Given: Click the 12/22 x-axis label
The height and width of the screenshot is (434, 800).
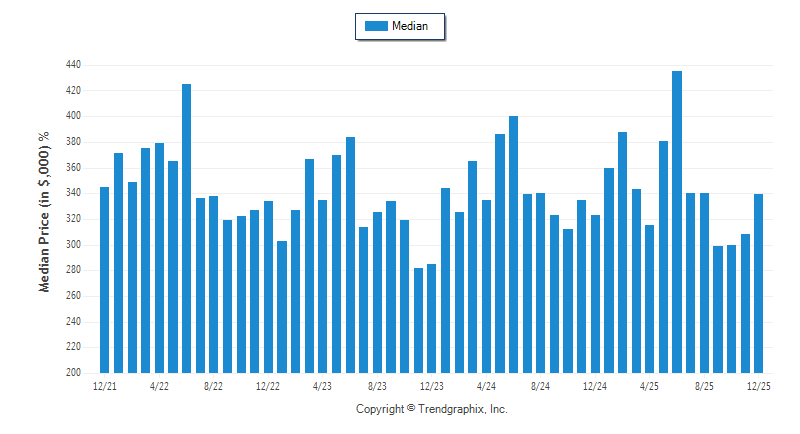Looking at the screenshot, I should pyautogui.click(x=268, y=385).
